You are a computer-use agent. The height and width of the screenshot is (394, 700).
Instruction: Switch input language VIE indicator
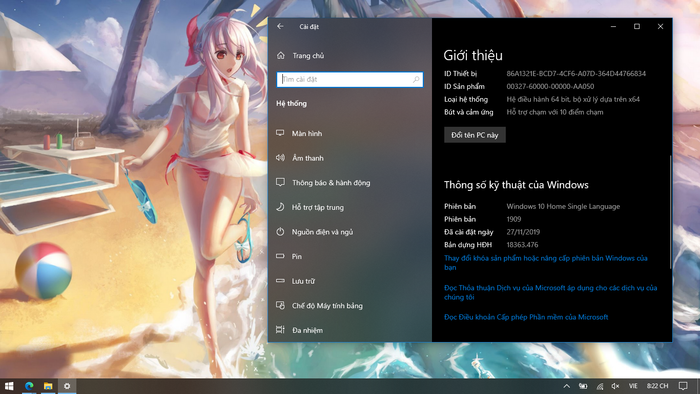tap(633, 386)
